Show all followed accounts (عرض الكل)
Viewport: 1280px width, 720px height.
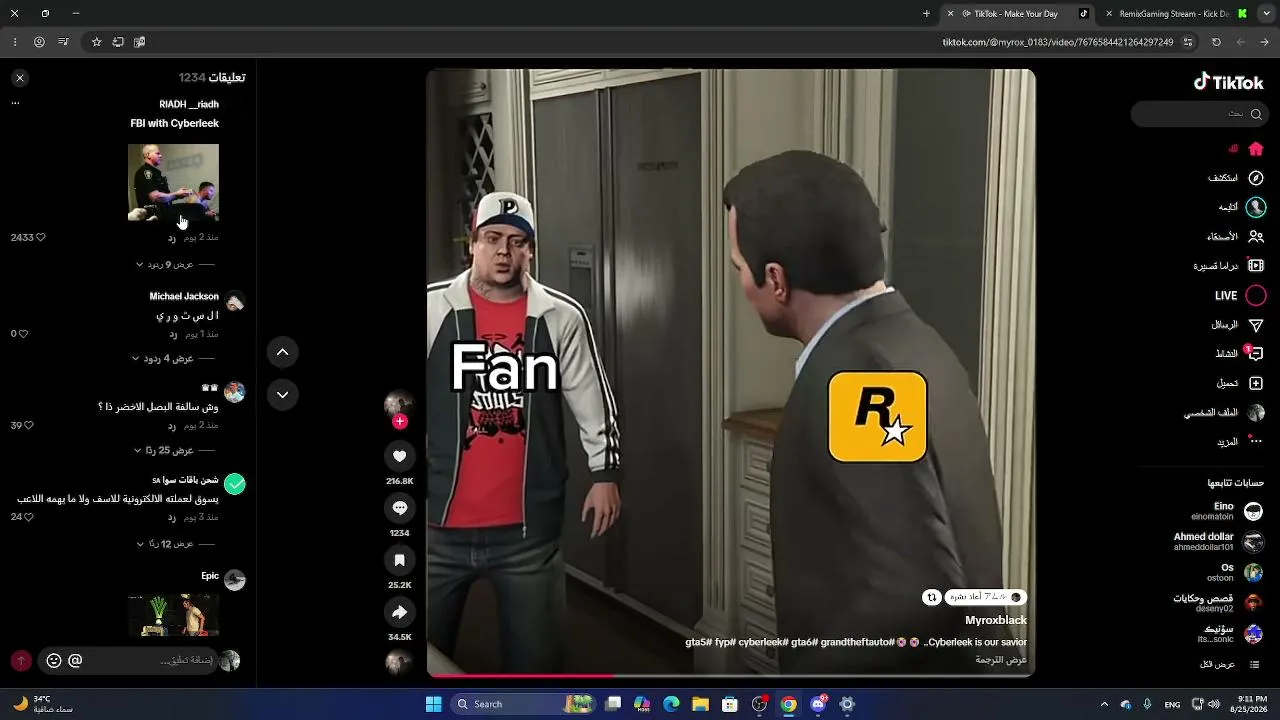(x=1231, y=664)
